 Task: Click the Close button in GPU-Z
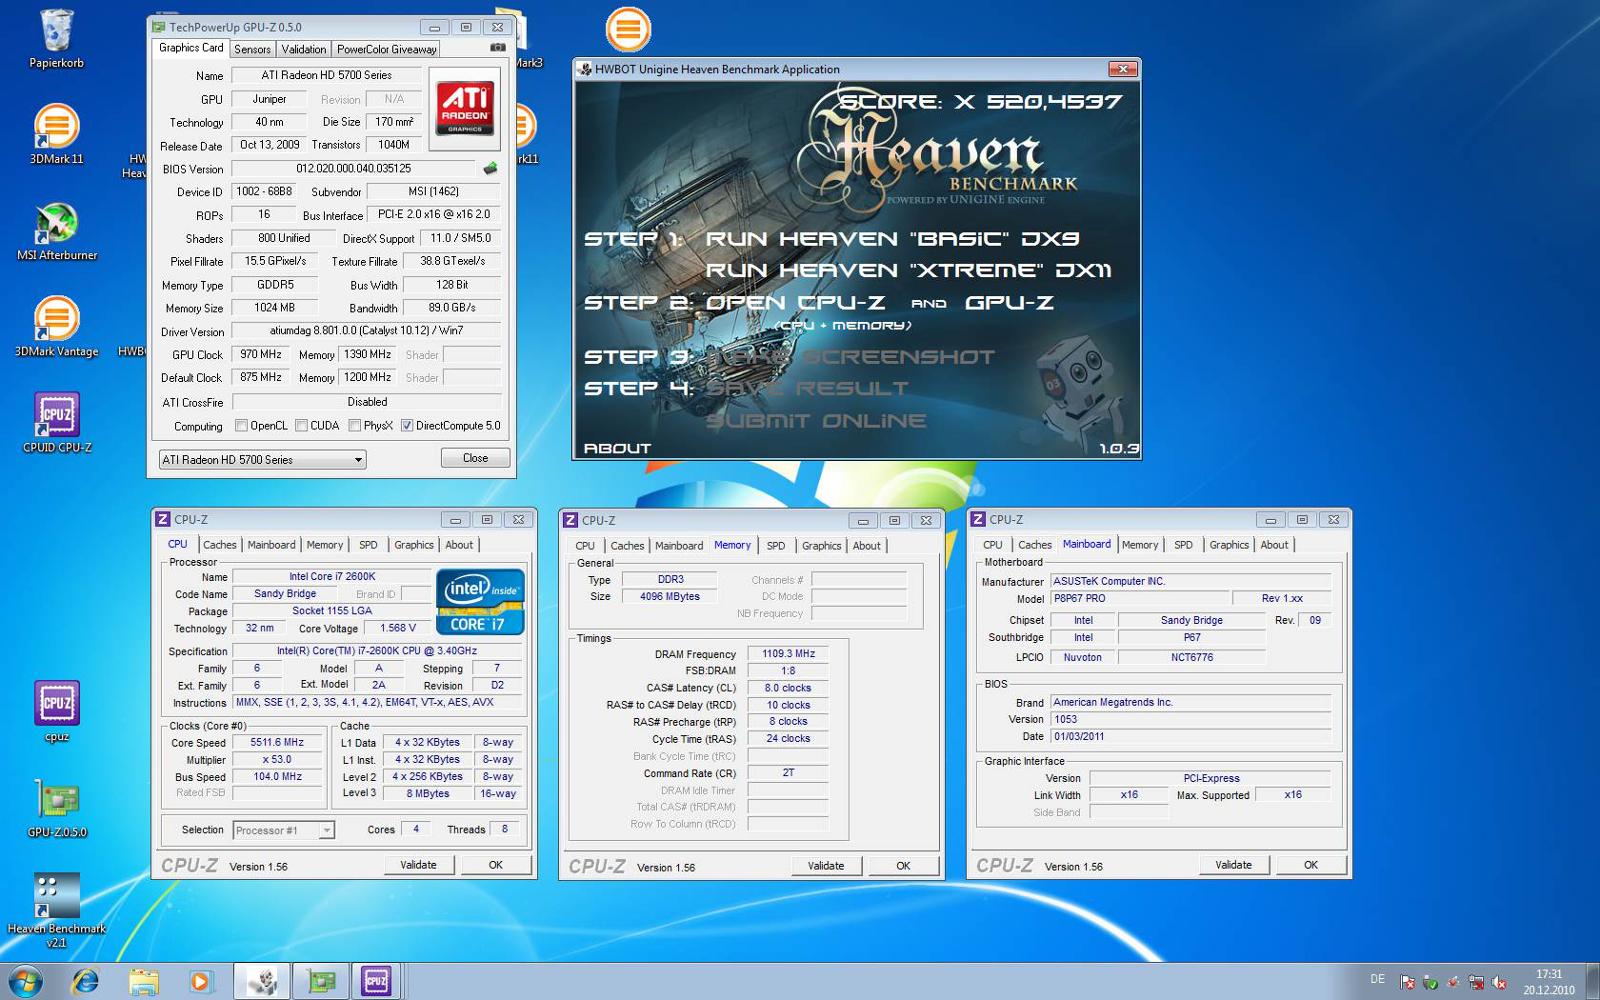click(x=475, y=458)
